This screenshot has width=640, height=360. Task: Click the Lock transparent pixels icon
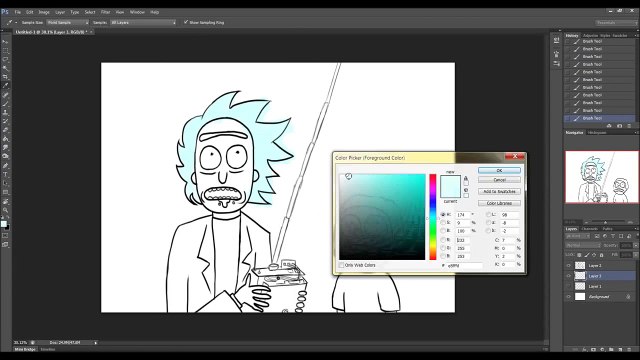(x=579, y=255)
